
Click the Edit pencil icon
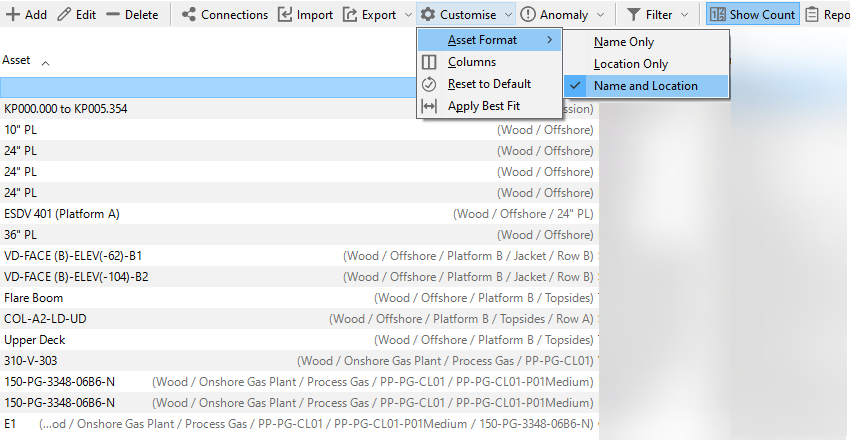tap(64, 15)
